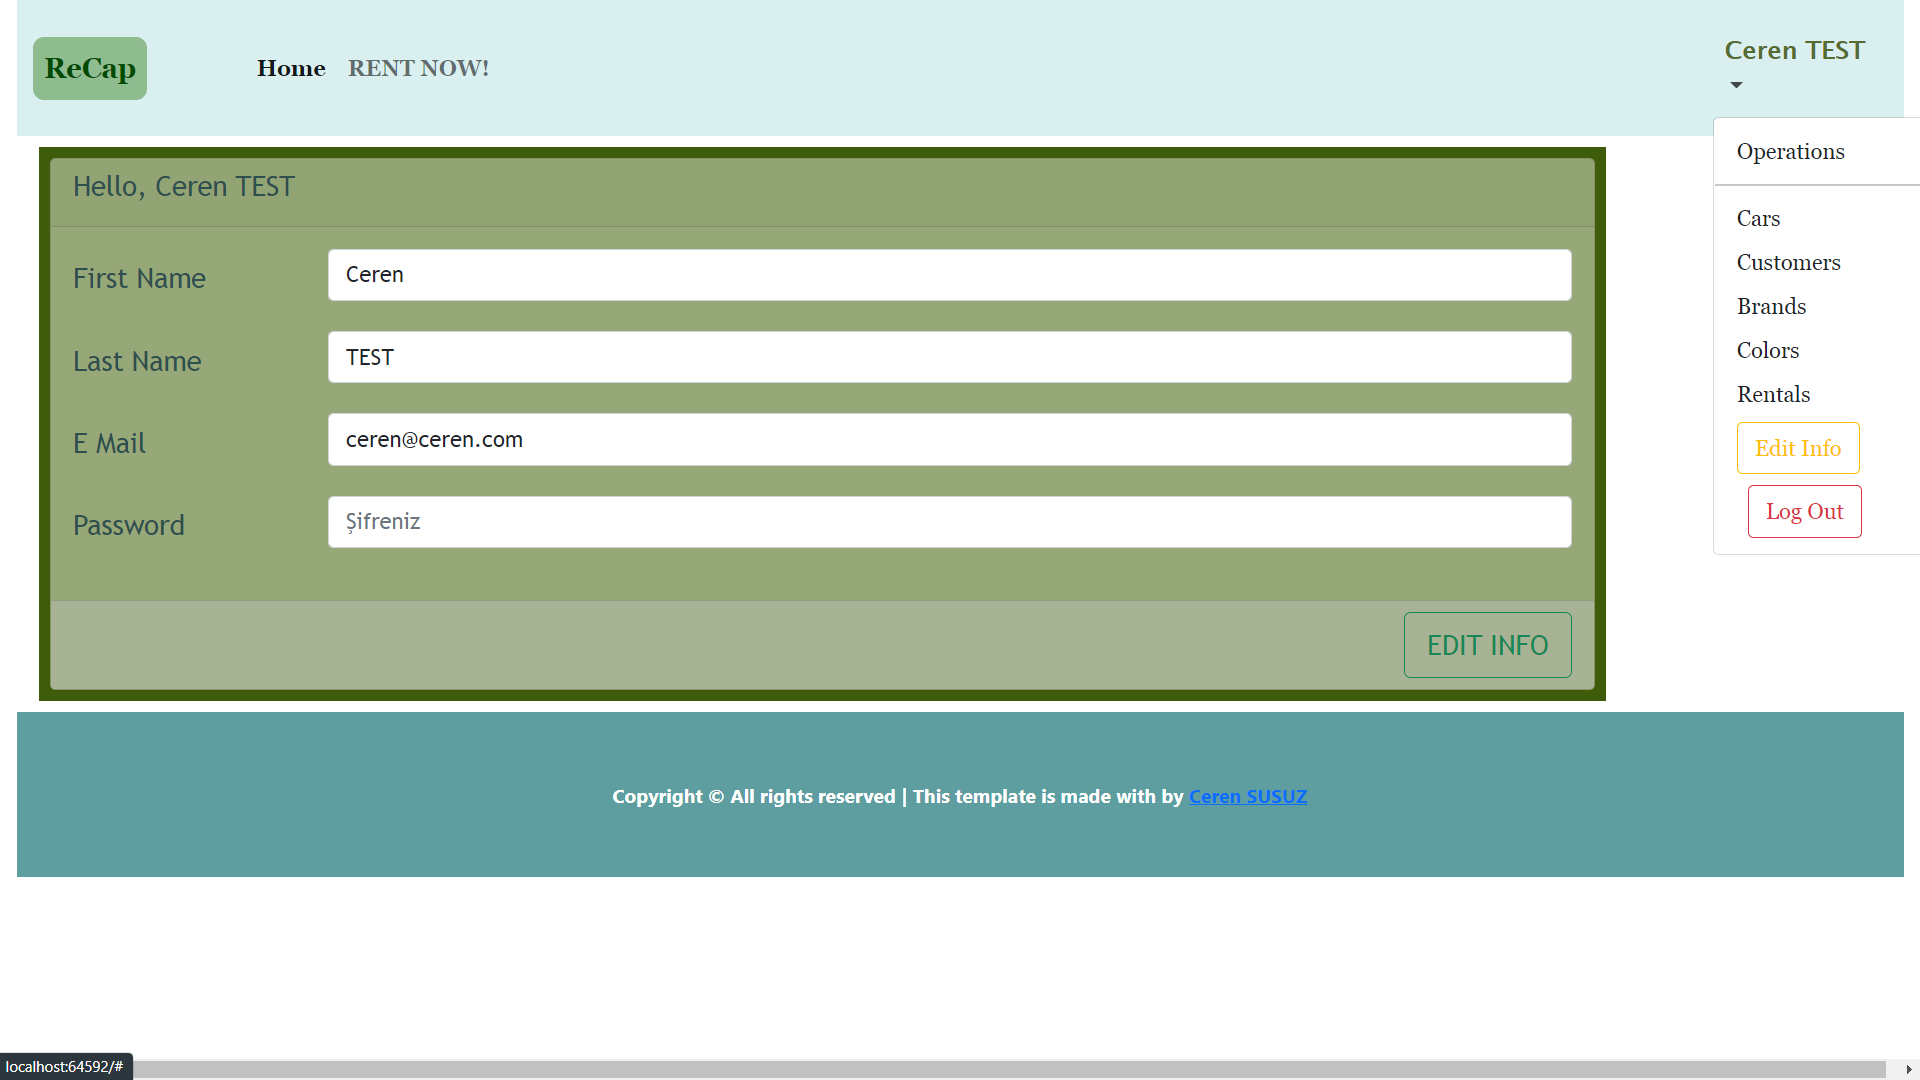1920x1080 pixels.
Task: Select Cars from the operations menu
Action: pos(1758,218)
